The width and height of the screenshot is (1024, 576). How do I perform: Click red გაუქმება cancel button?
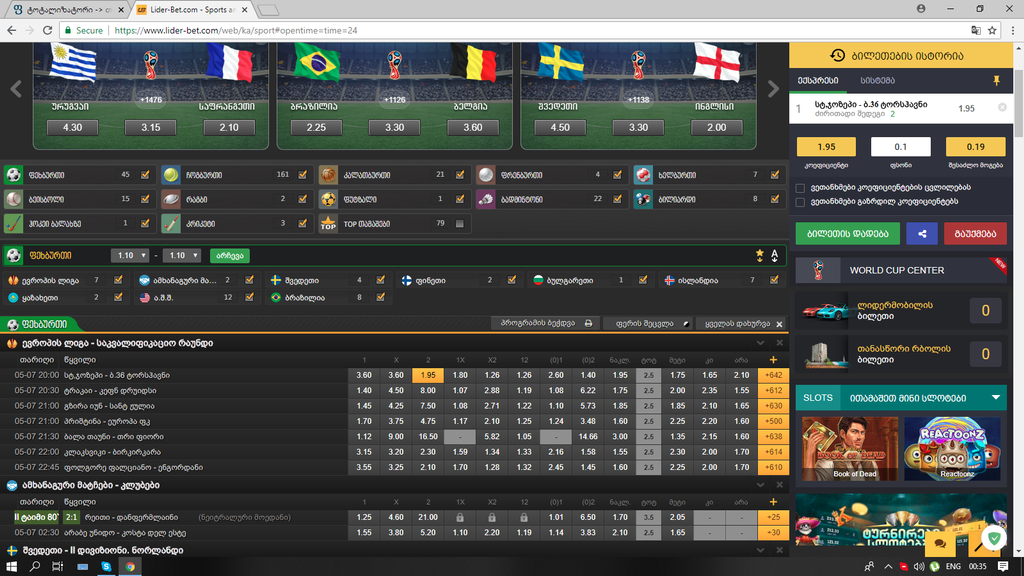pyautogui.click(x=975, y=234)
